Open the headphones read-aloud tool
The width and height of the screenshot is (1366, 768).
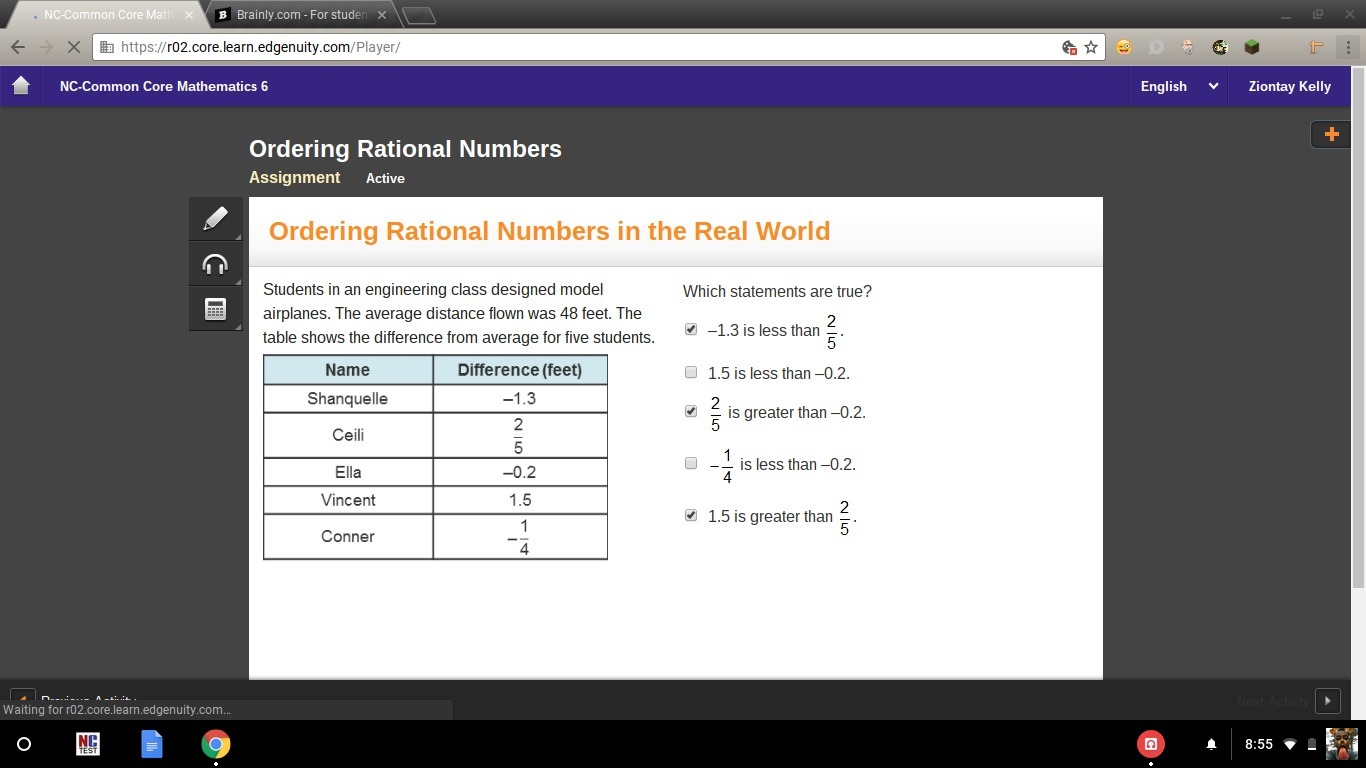pos(215,264)
